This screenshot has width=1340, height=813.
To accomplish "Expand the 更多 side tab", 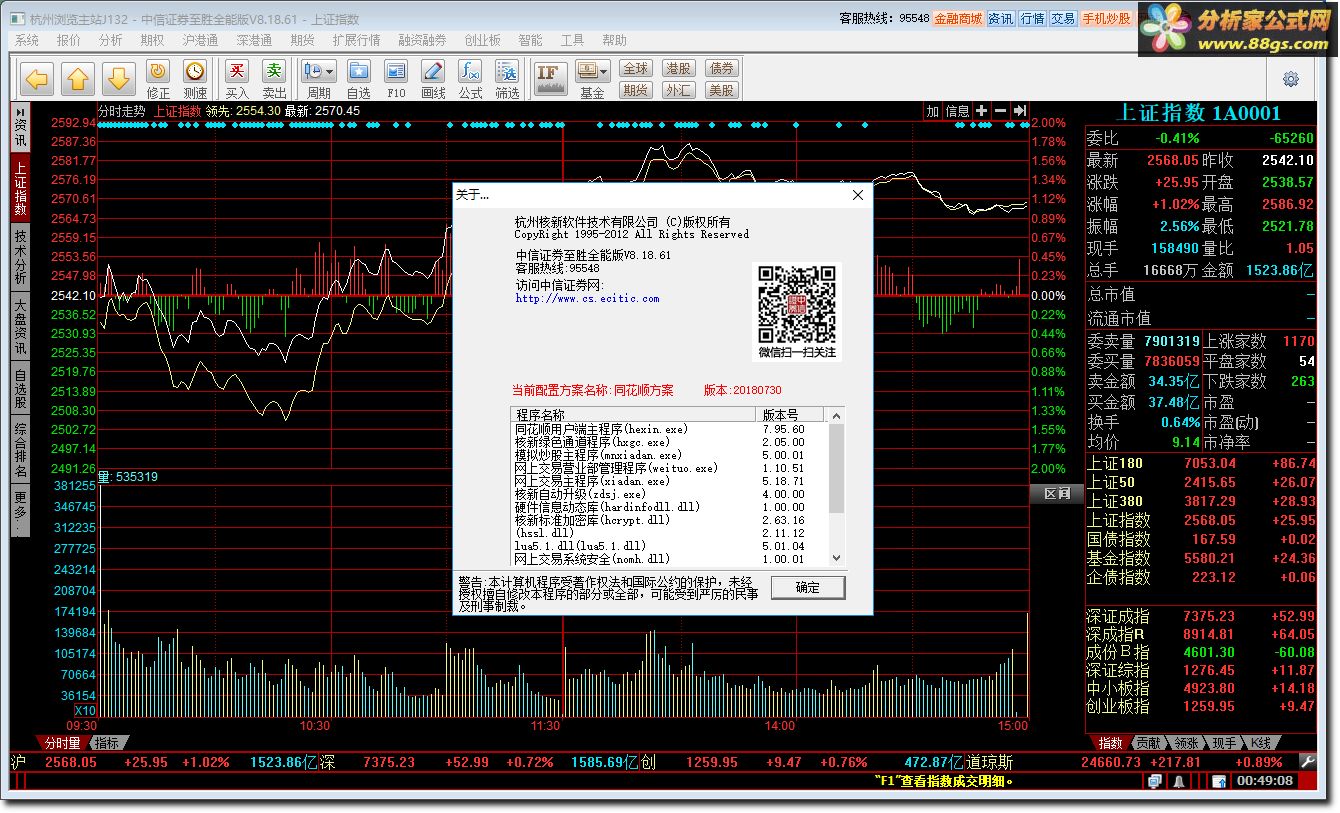I will [x=20, y=510].
